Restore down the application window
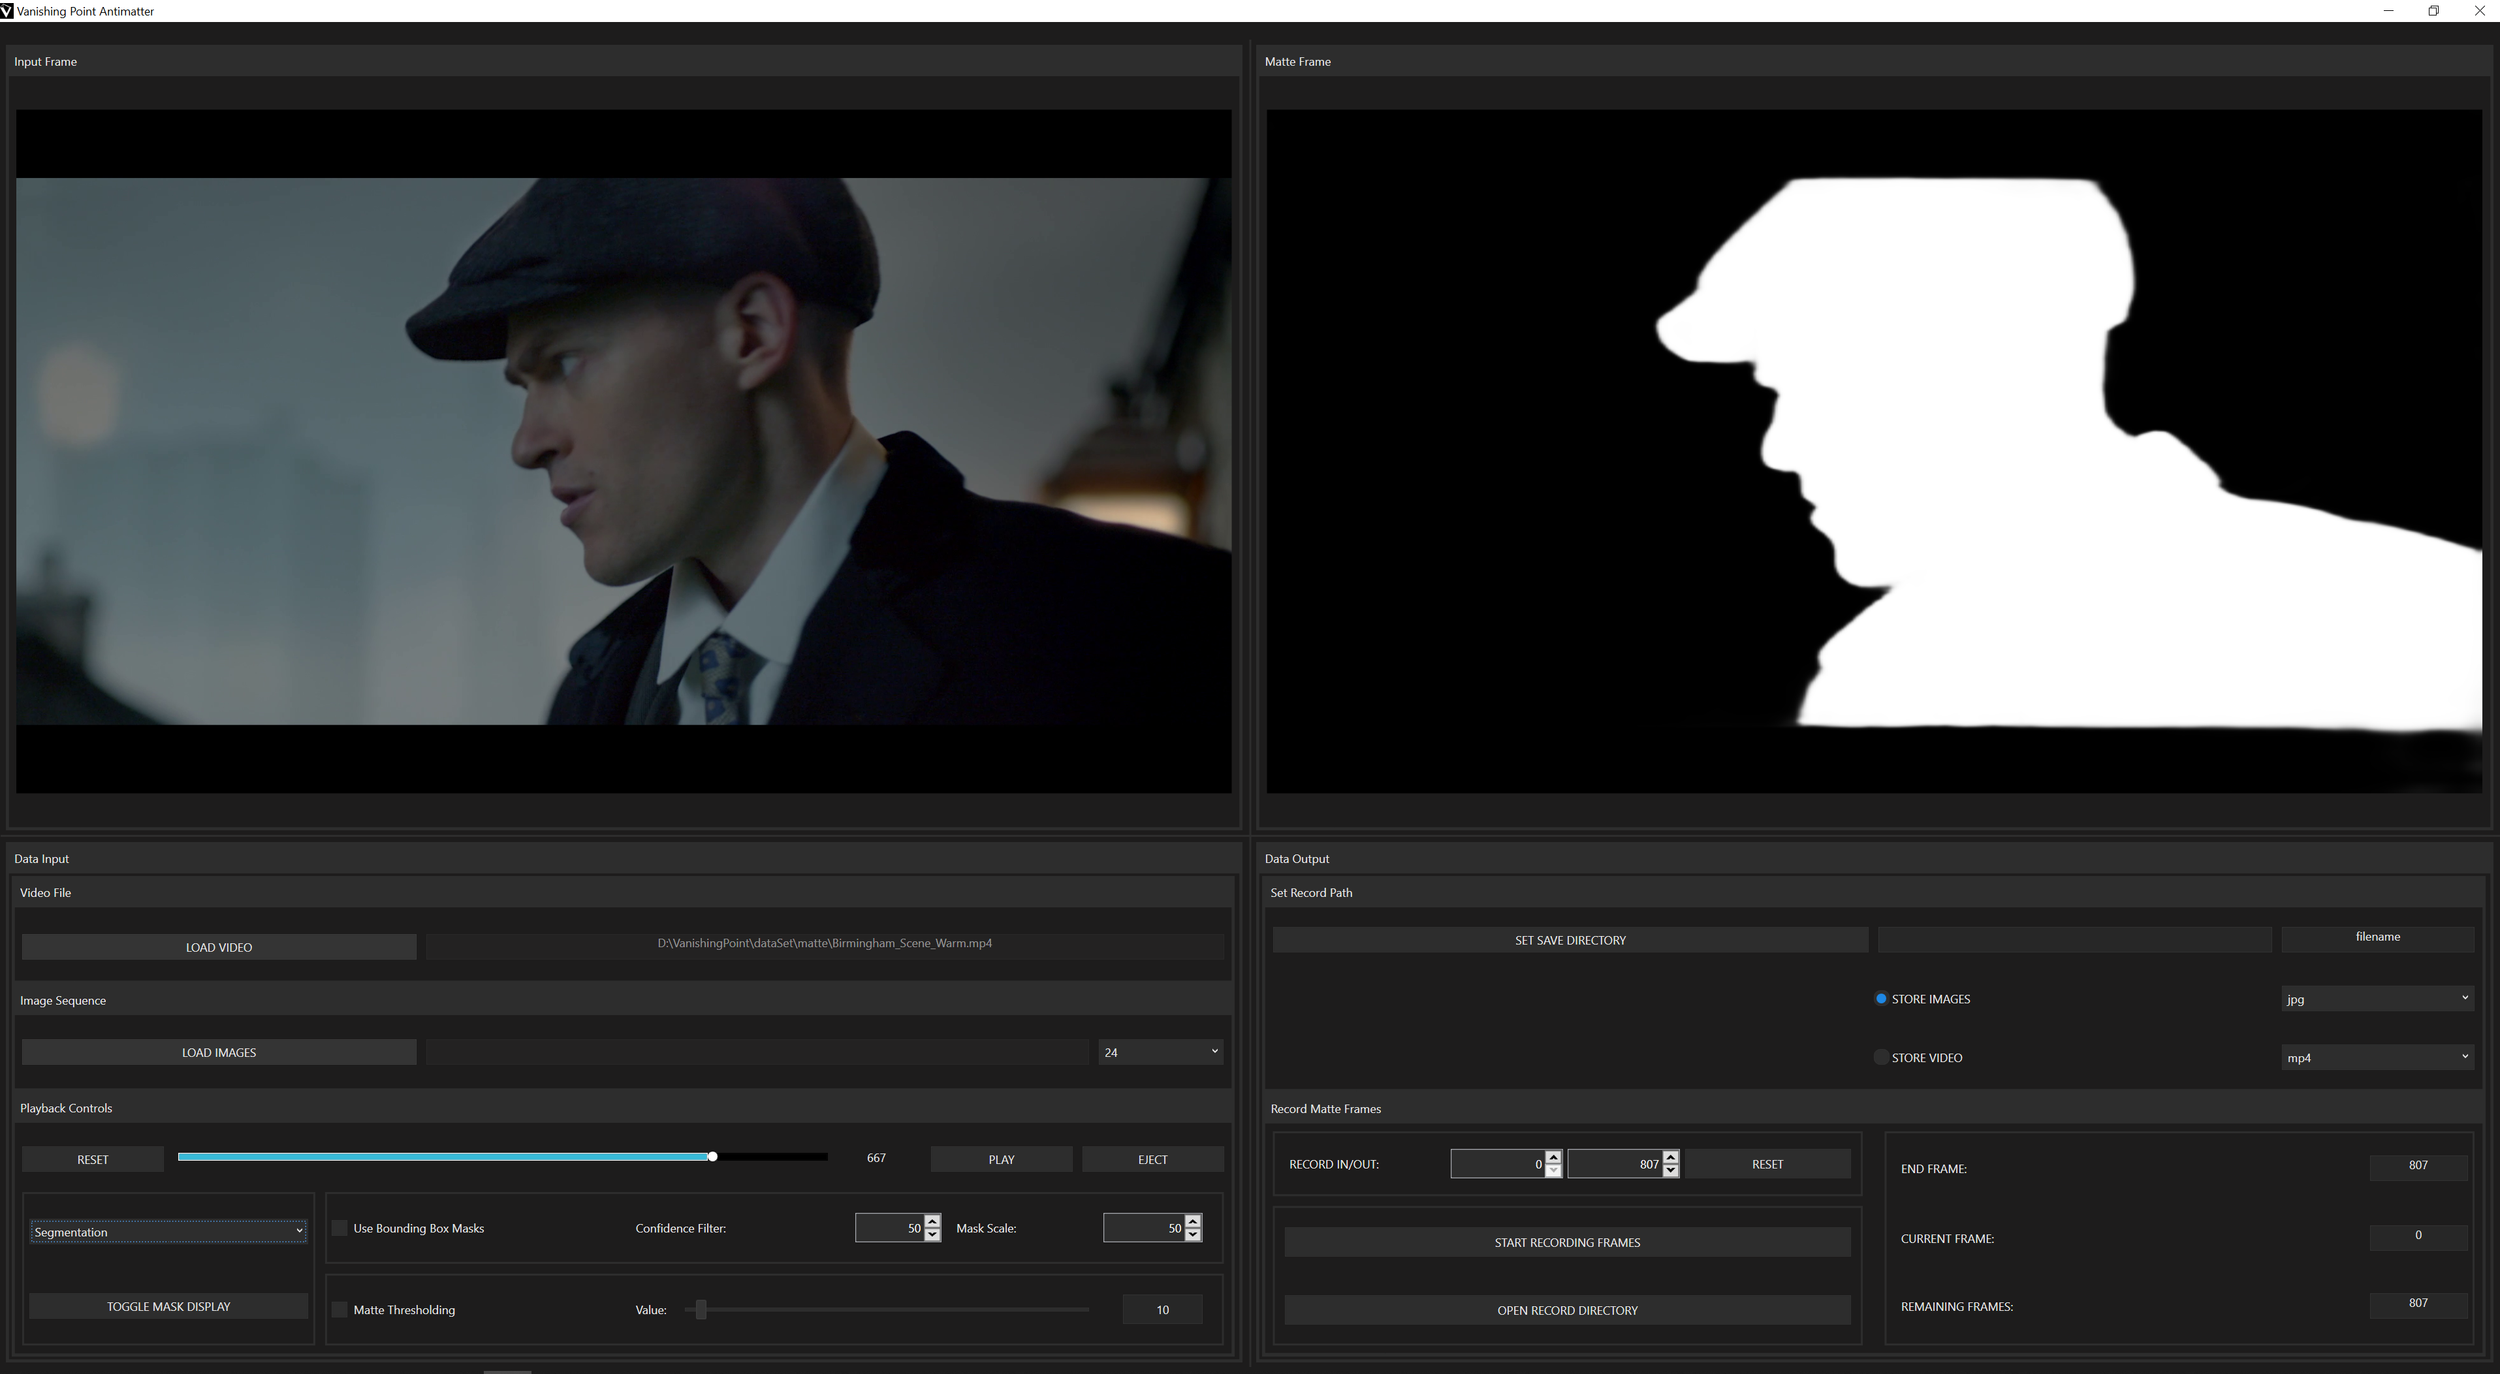This screenshot has height=1374, width=2500. coord(2433,11)
